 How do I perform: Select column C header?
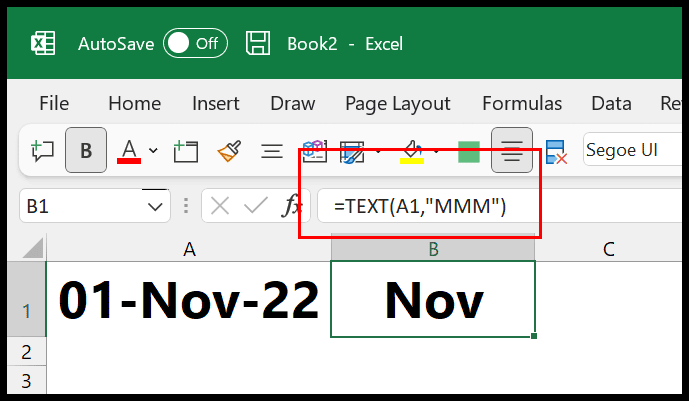609,249
